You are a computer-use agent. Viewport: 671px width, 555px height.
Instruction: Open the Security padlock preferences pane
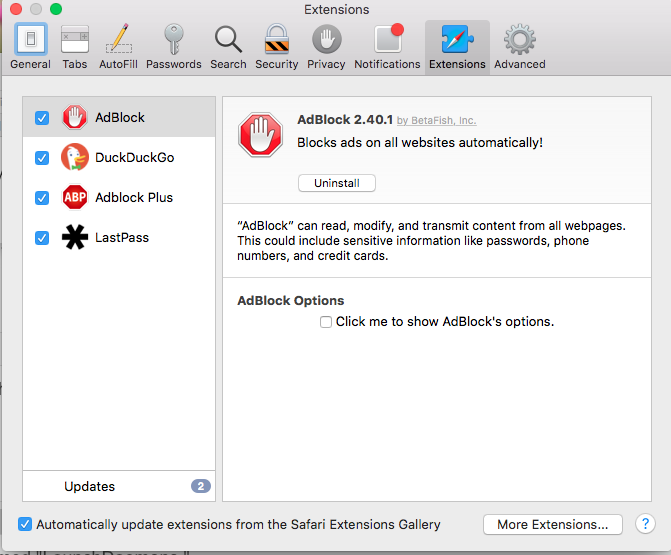click(276, 47)
